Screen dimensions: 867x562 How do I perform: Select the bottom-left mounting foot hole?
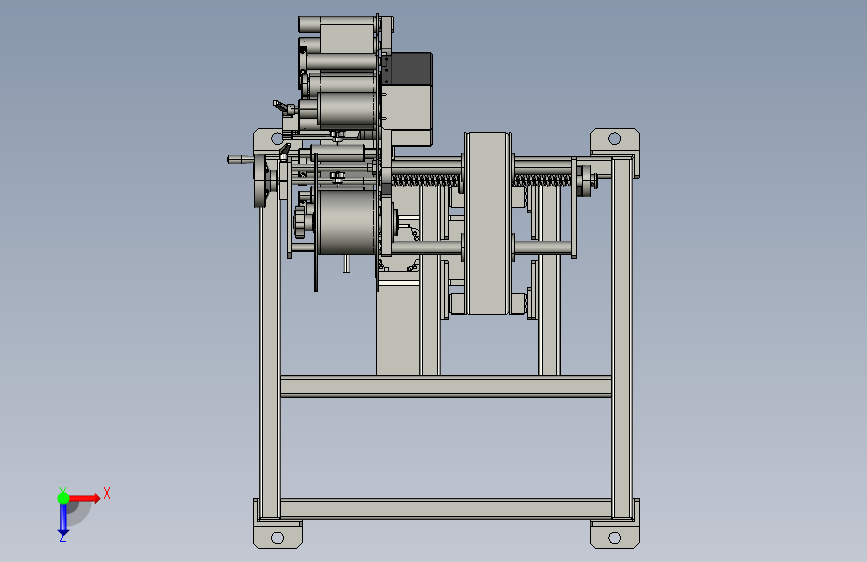[x=278, y=538]
